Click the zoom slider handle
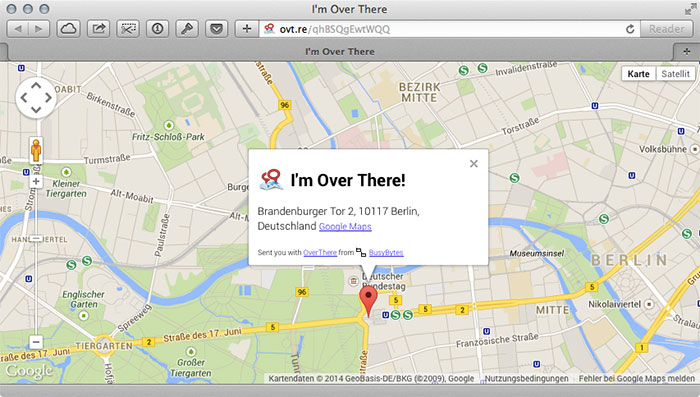This screenshot has height=397, width=700. pos(36,238)
